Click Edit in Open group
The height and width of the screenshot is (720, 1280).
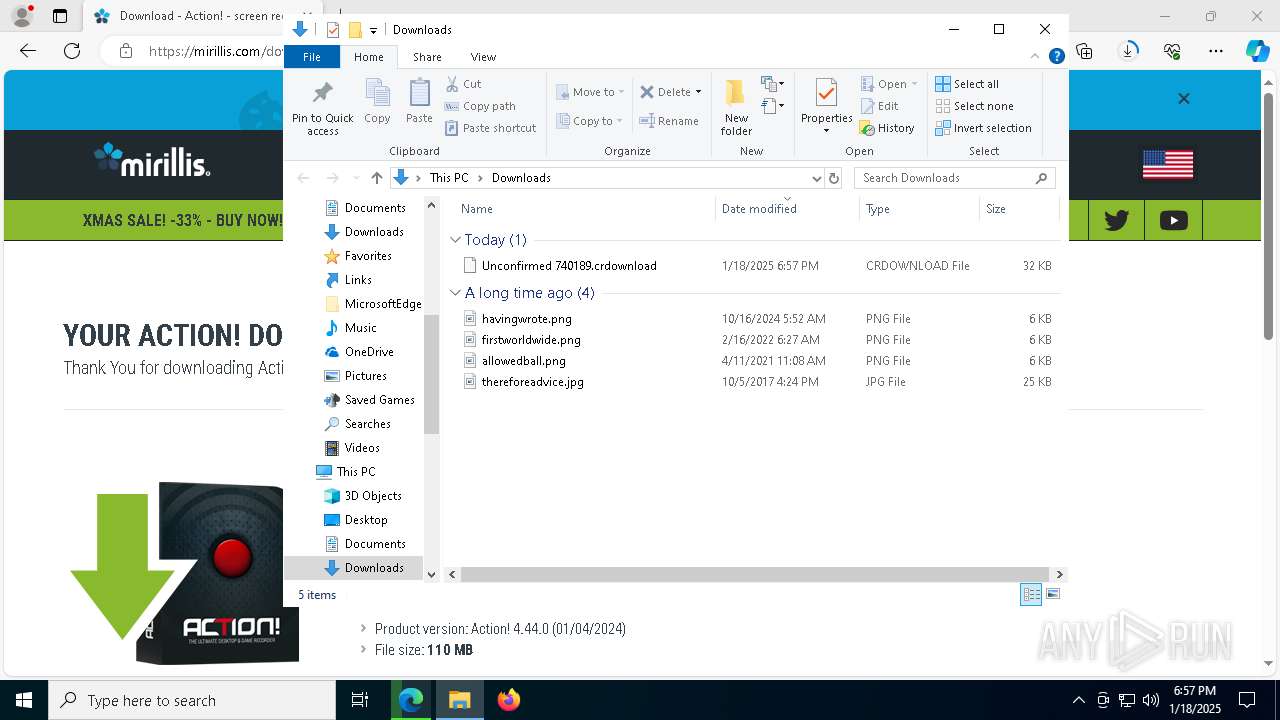click(879, 106)
